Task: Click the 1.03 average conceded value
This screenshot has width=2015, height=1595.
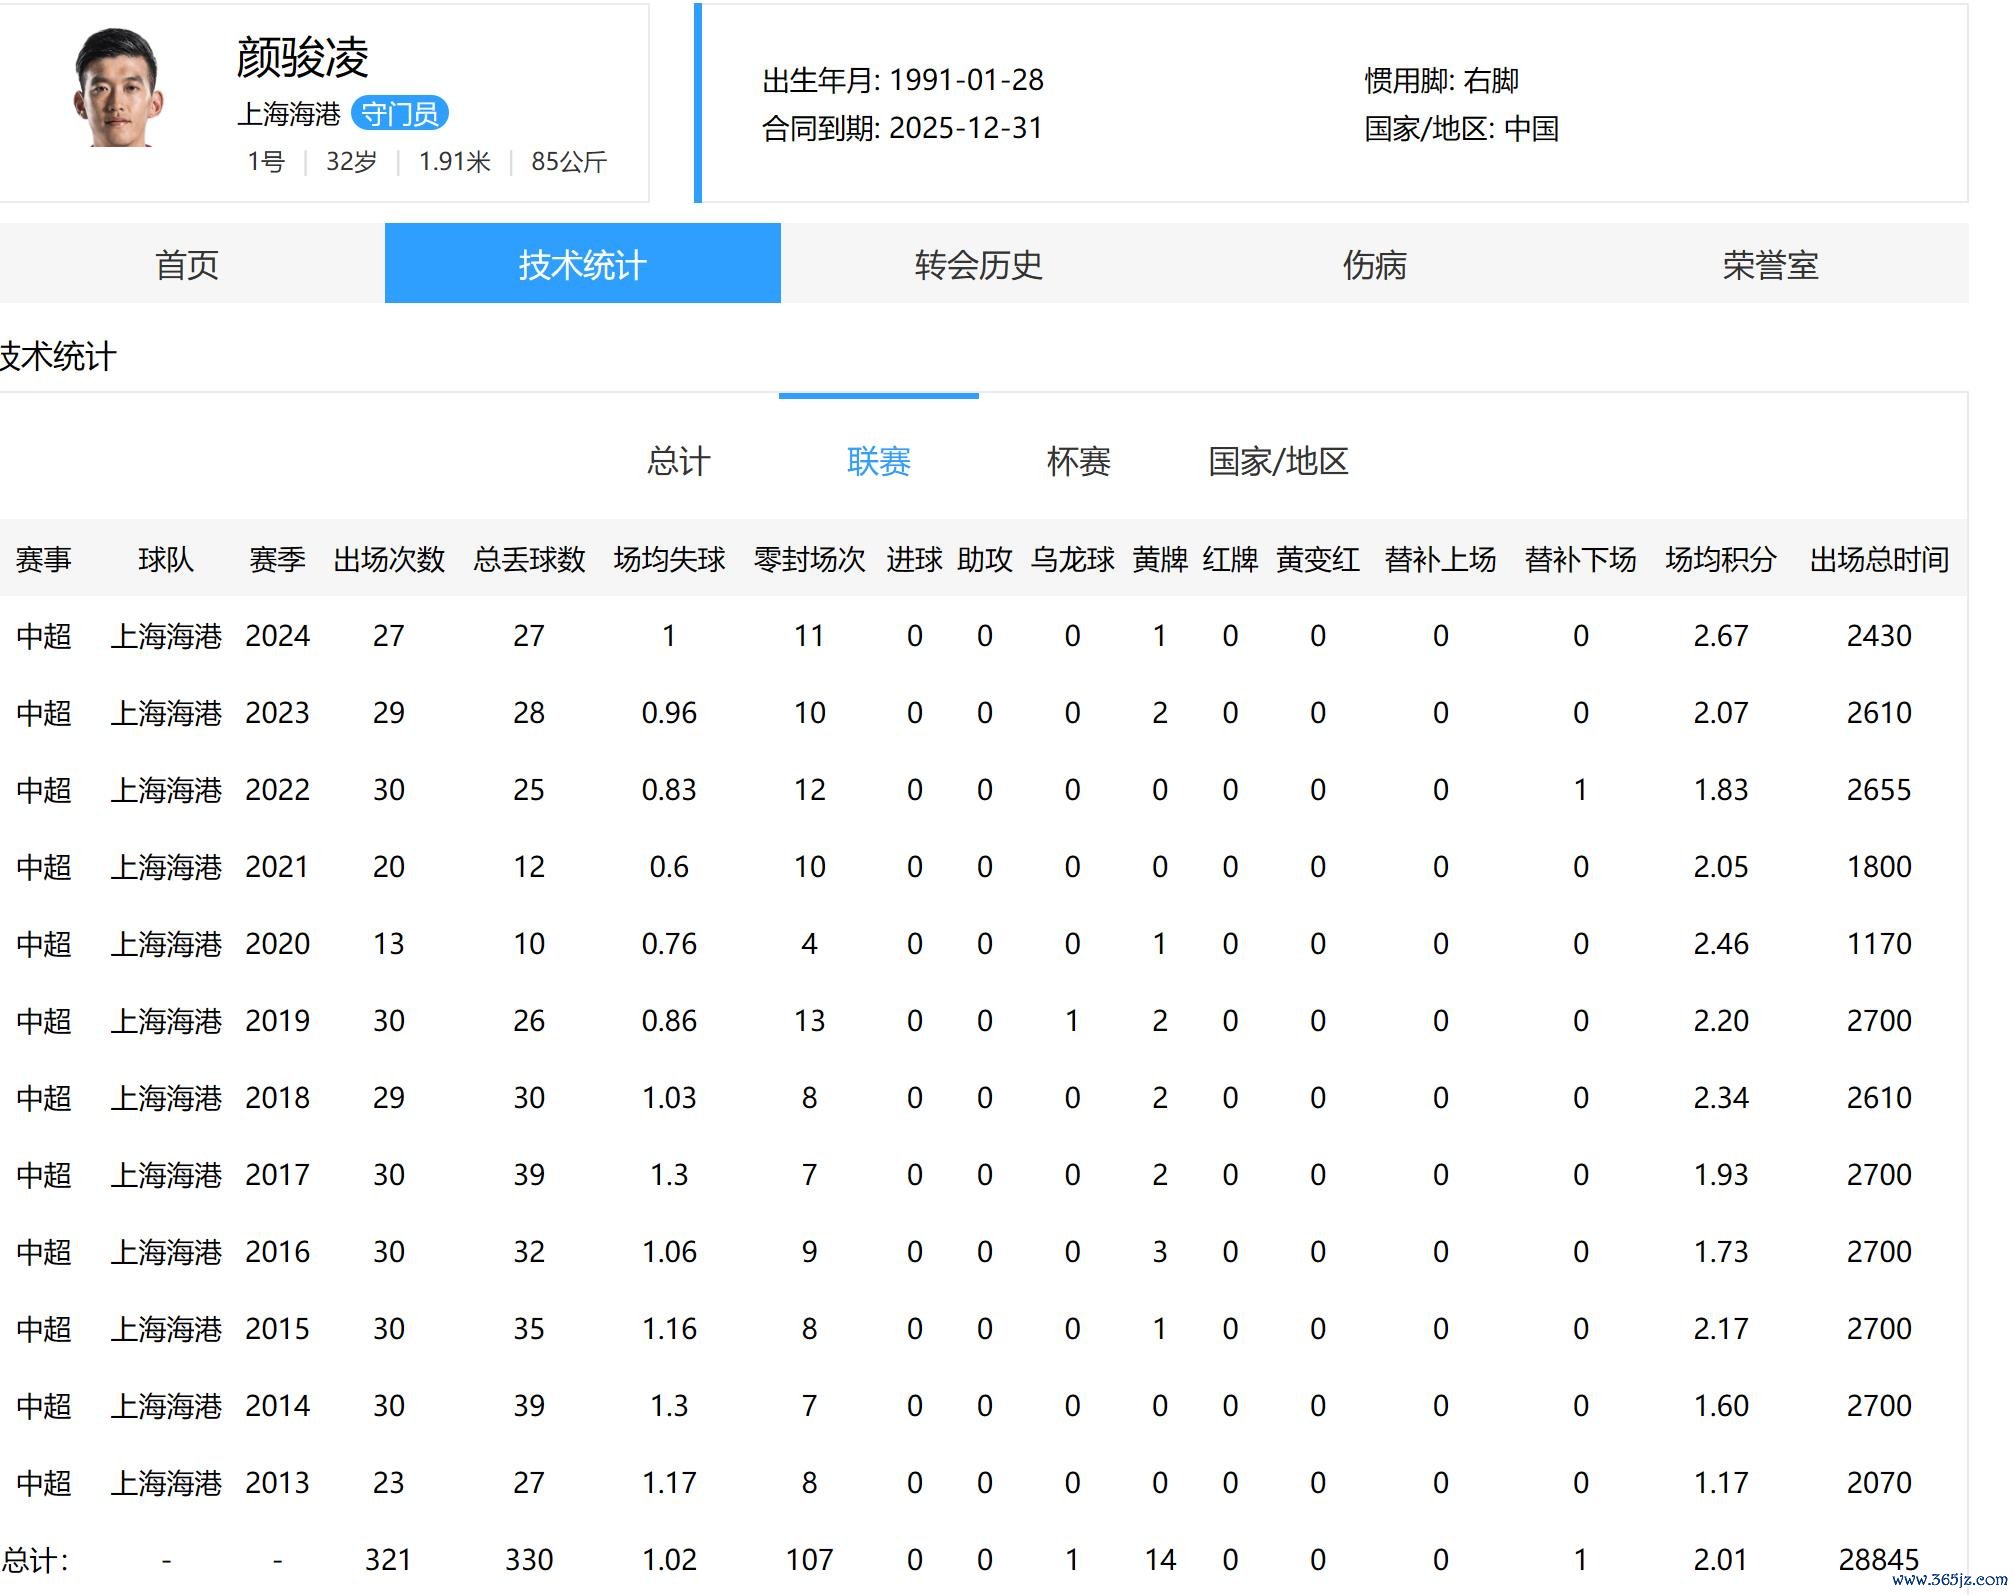Action: 669,1098
